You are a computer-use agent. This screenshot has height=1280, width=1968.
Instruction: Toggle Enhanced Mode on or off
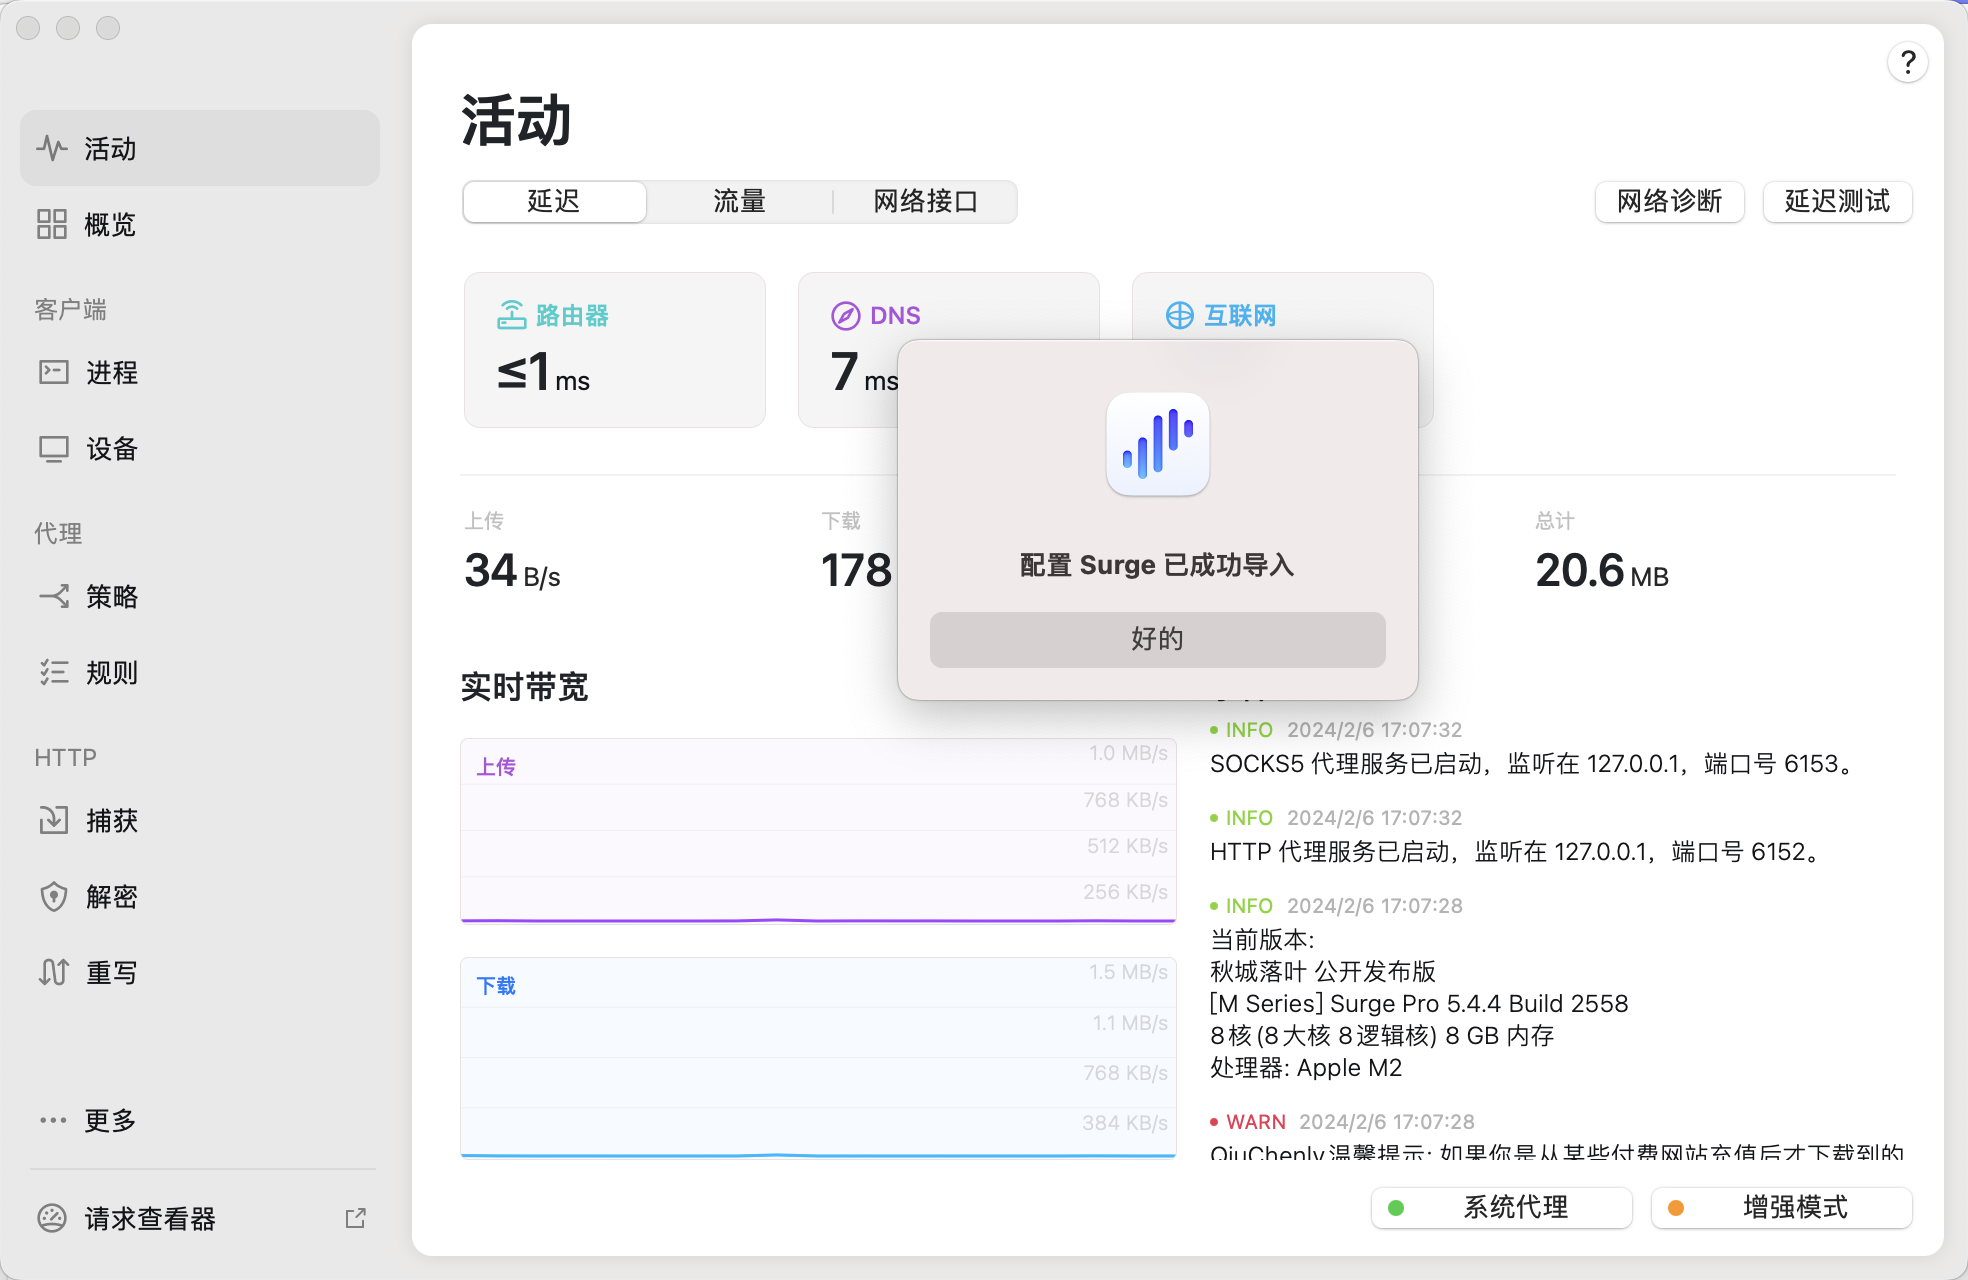pyautogui.click(x=1781, y=1208)
